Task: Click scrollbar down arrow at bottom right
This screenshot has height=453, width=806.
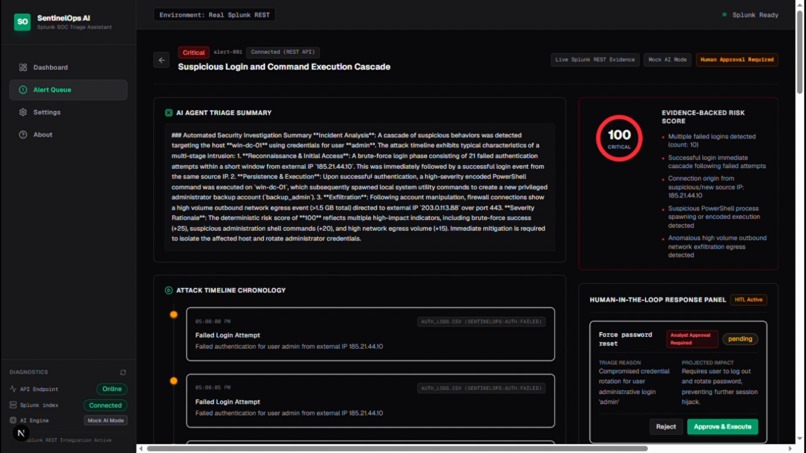Action: click(799, 439)
